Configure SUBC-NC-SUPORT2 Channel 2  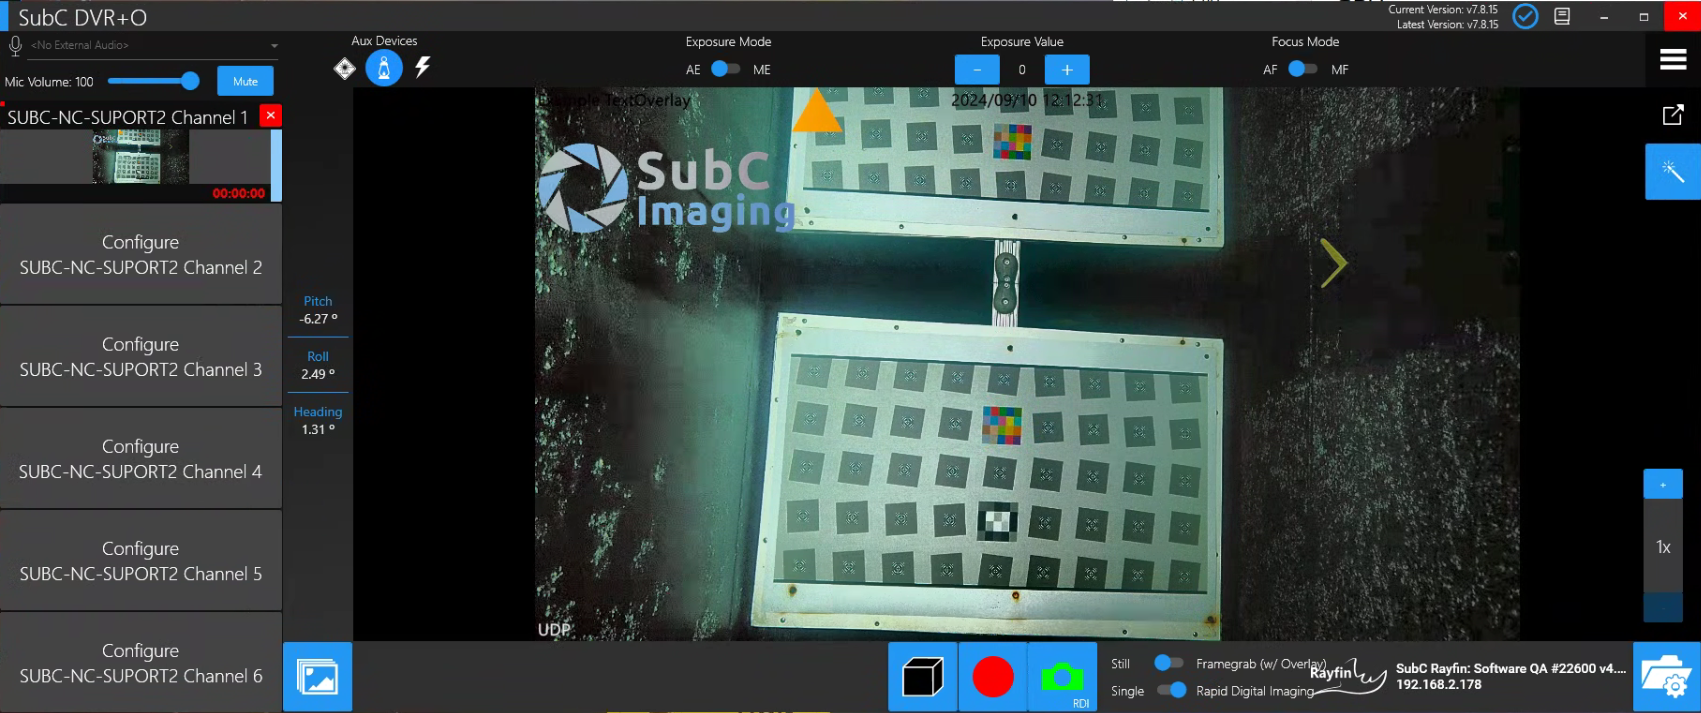pos(141,255)
